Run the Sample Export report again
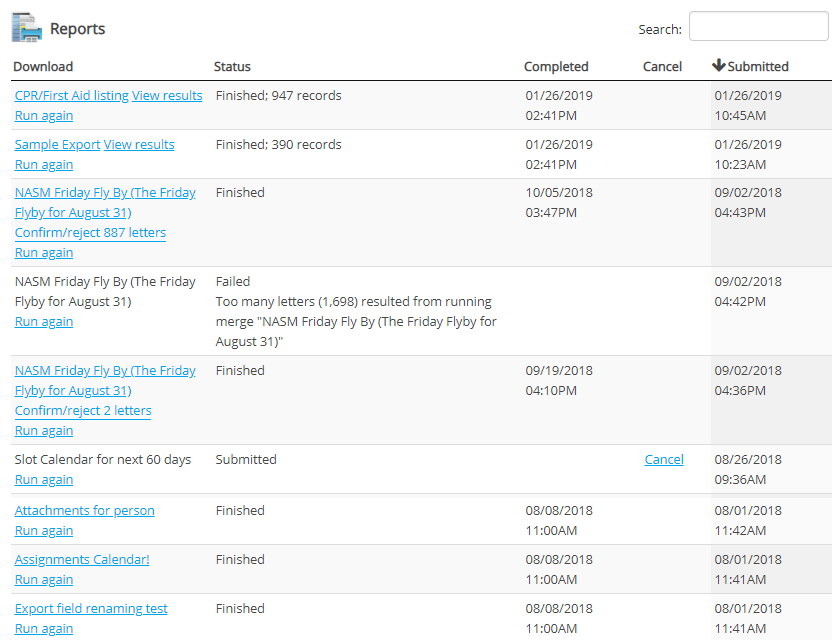The image size is (832, 640). point(44,165)
